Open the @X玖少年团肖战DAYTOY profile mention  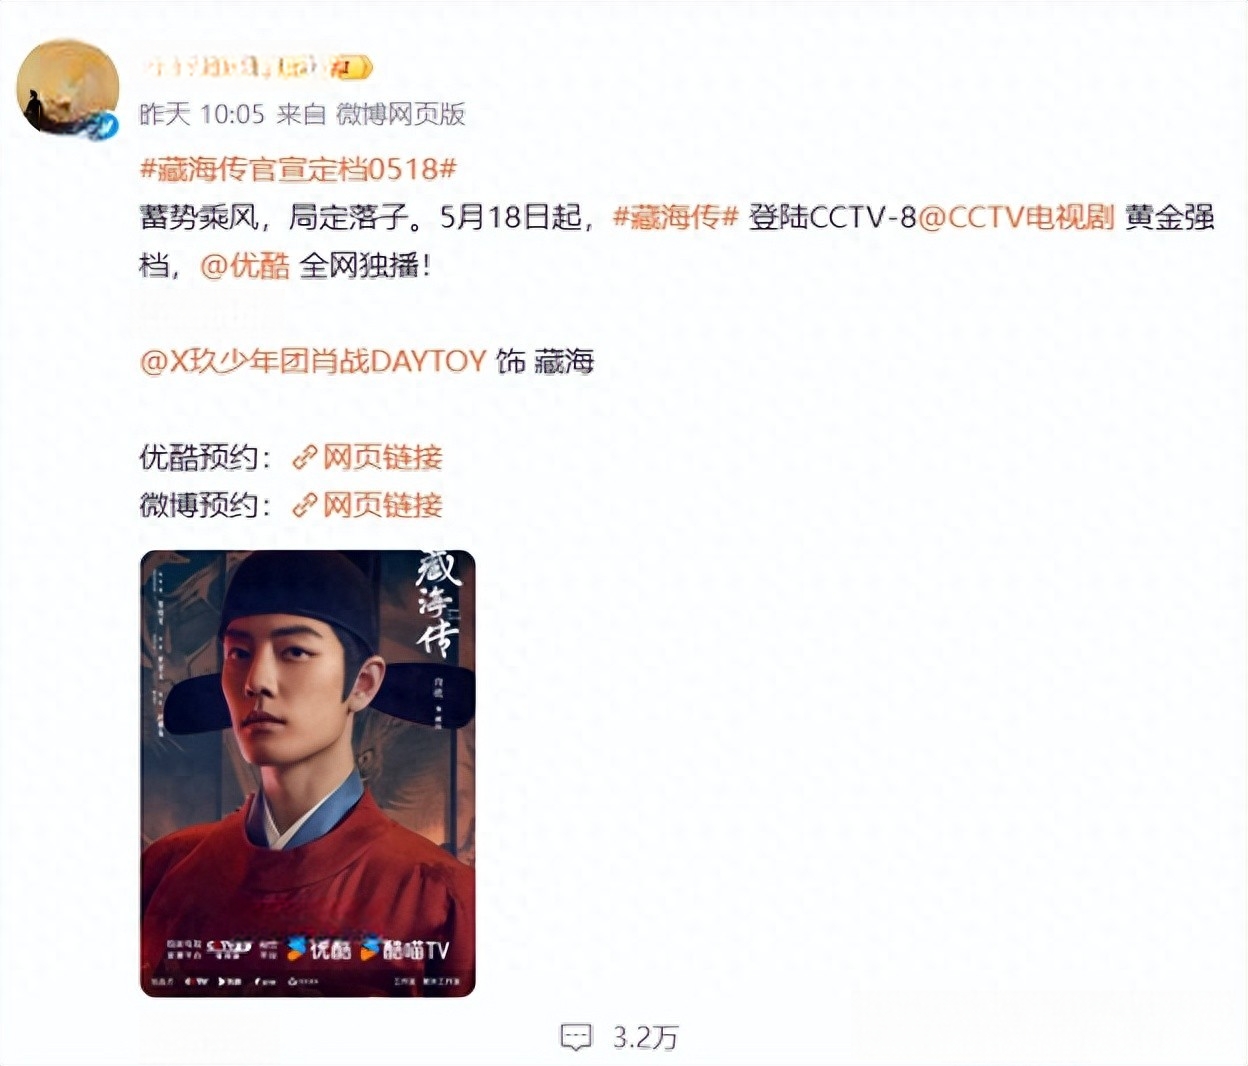point(313,361)
